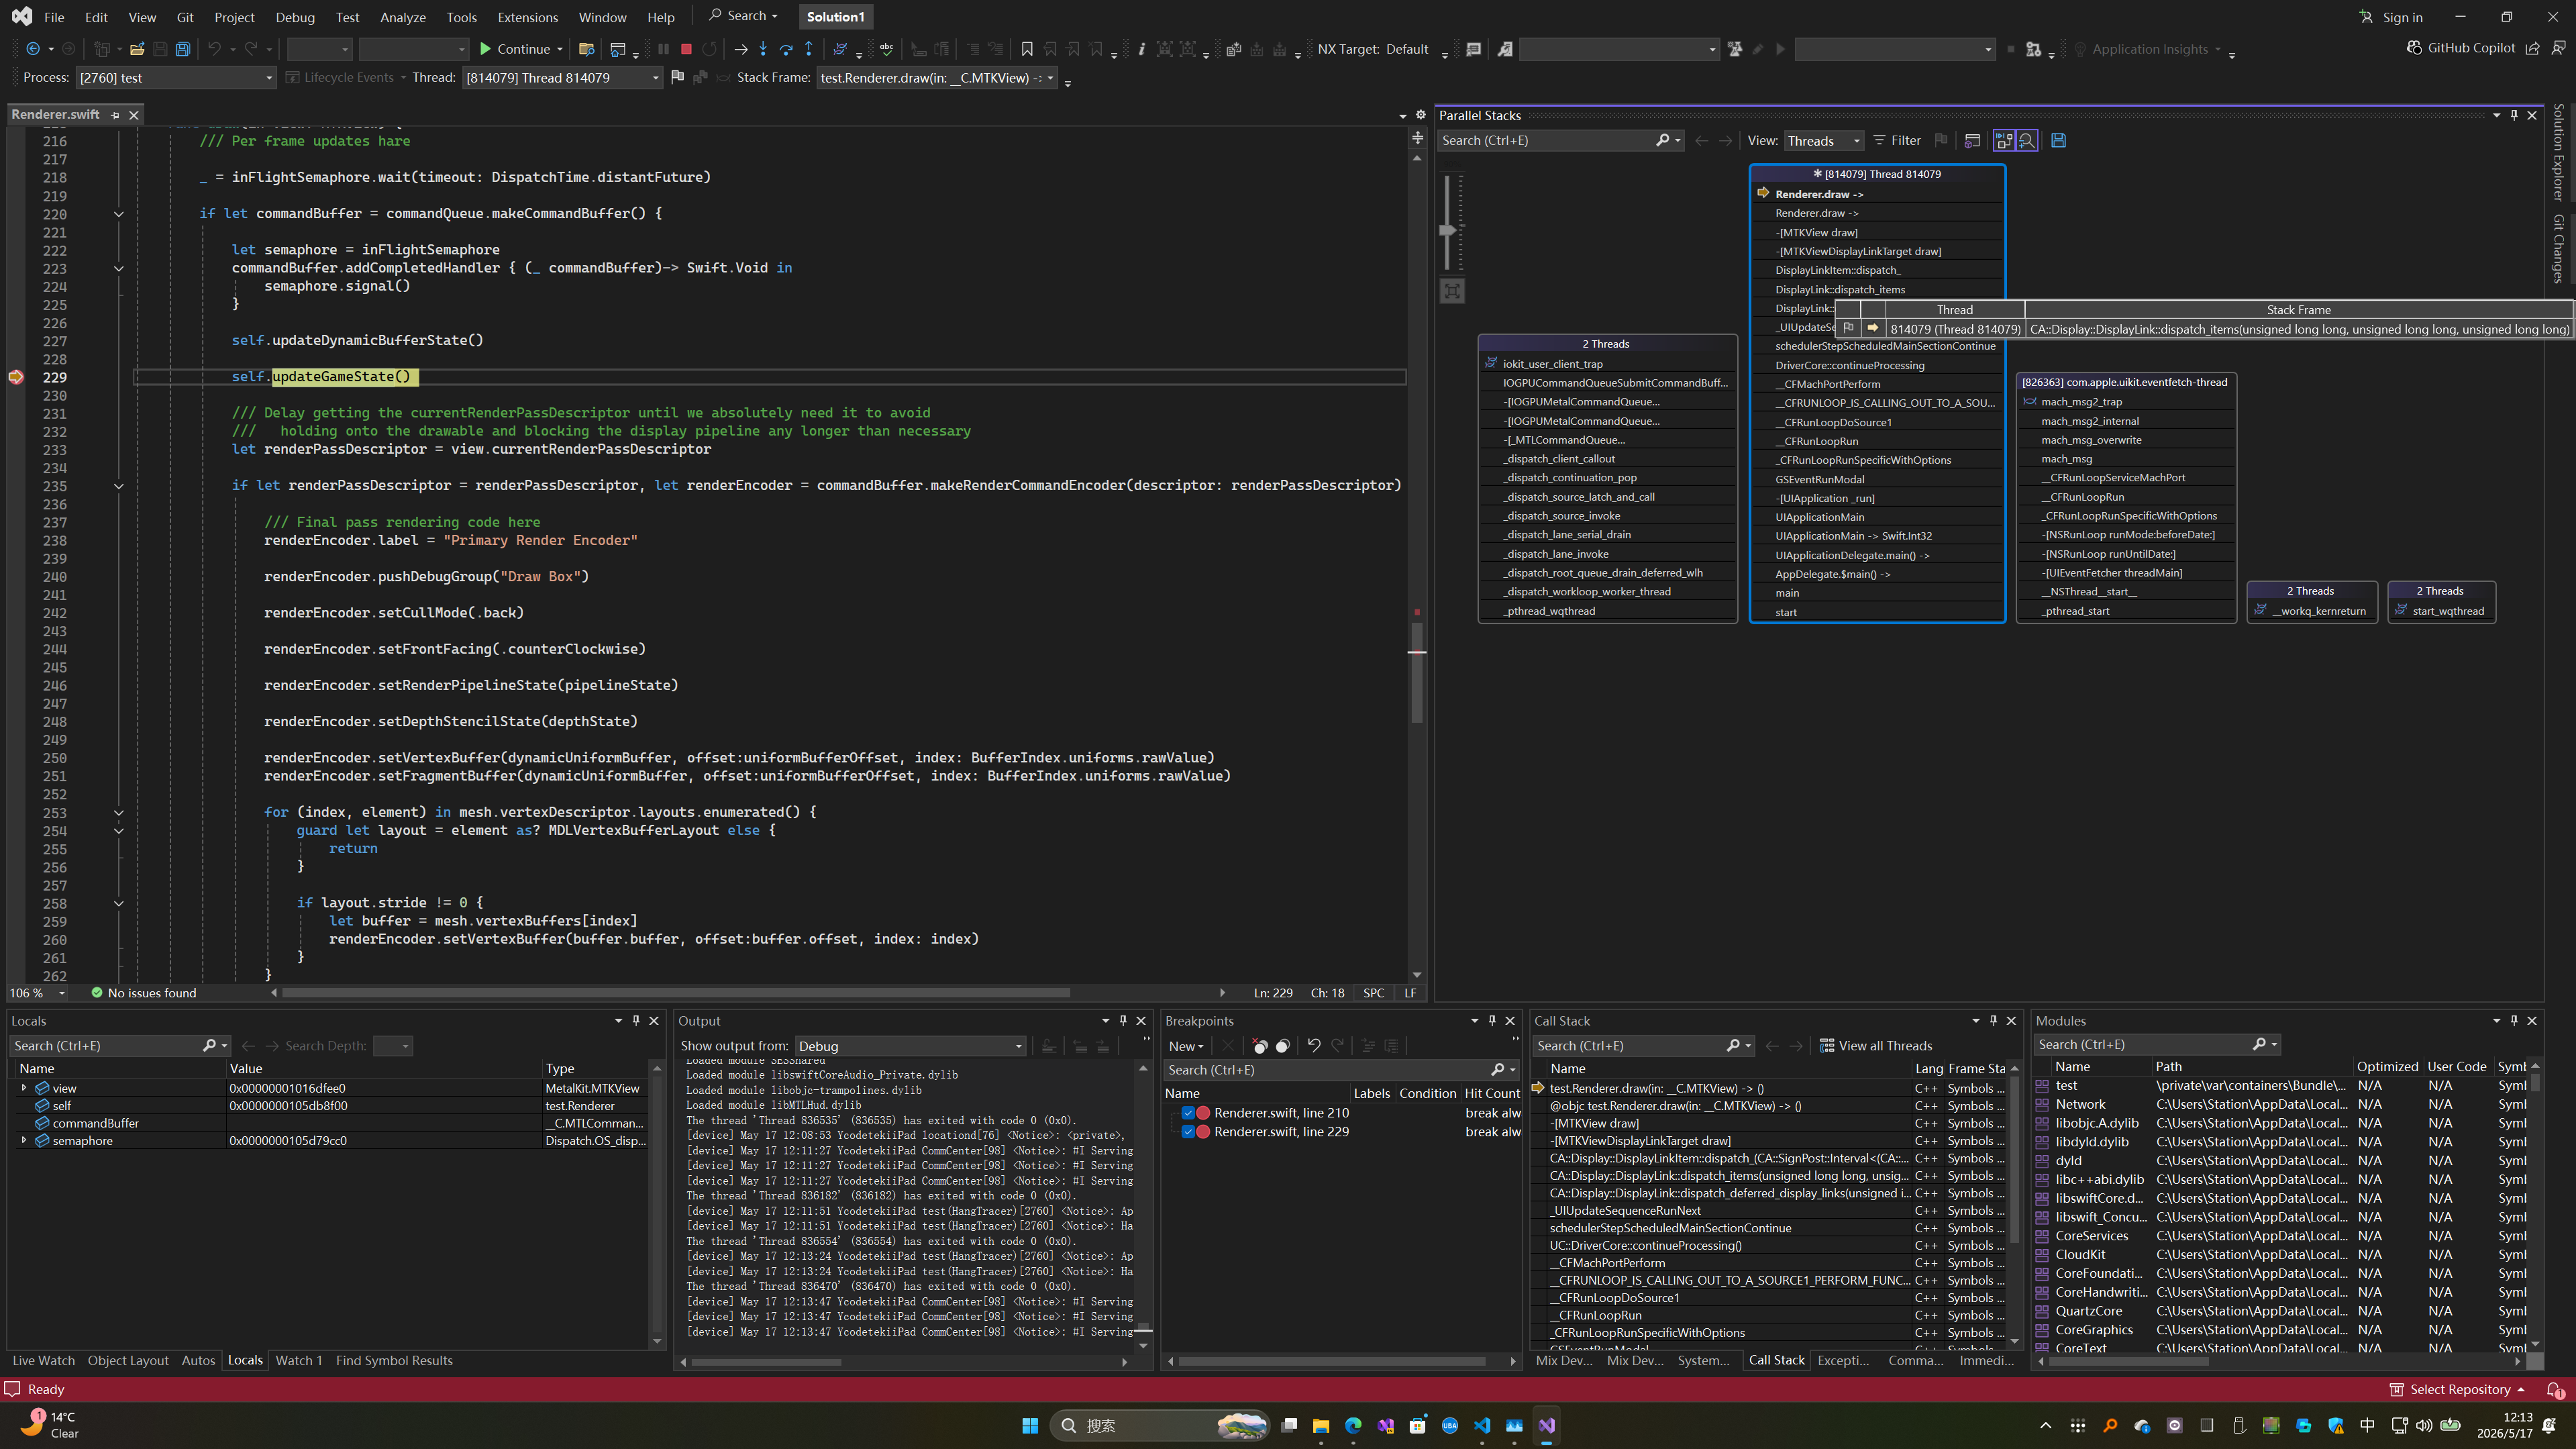
Task: Click the editor horizontal scrollbar
Action: coord(676,993)
